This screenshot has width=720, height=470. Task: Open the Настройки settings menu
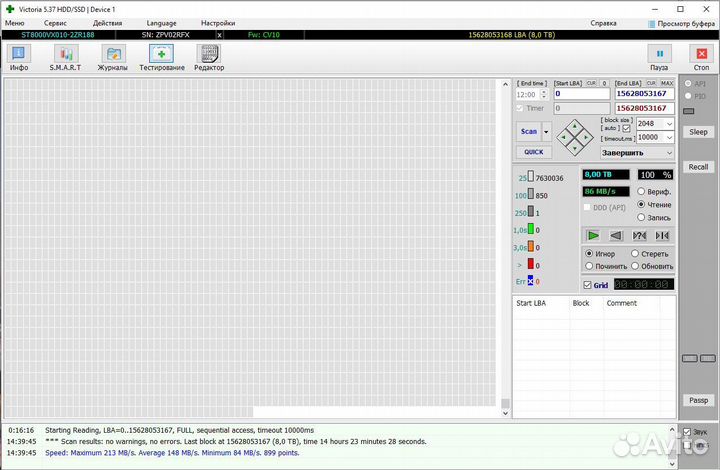coord(218,22)
